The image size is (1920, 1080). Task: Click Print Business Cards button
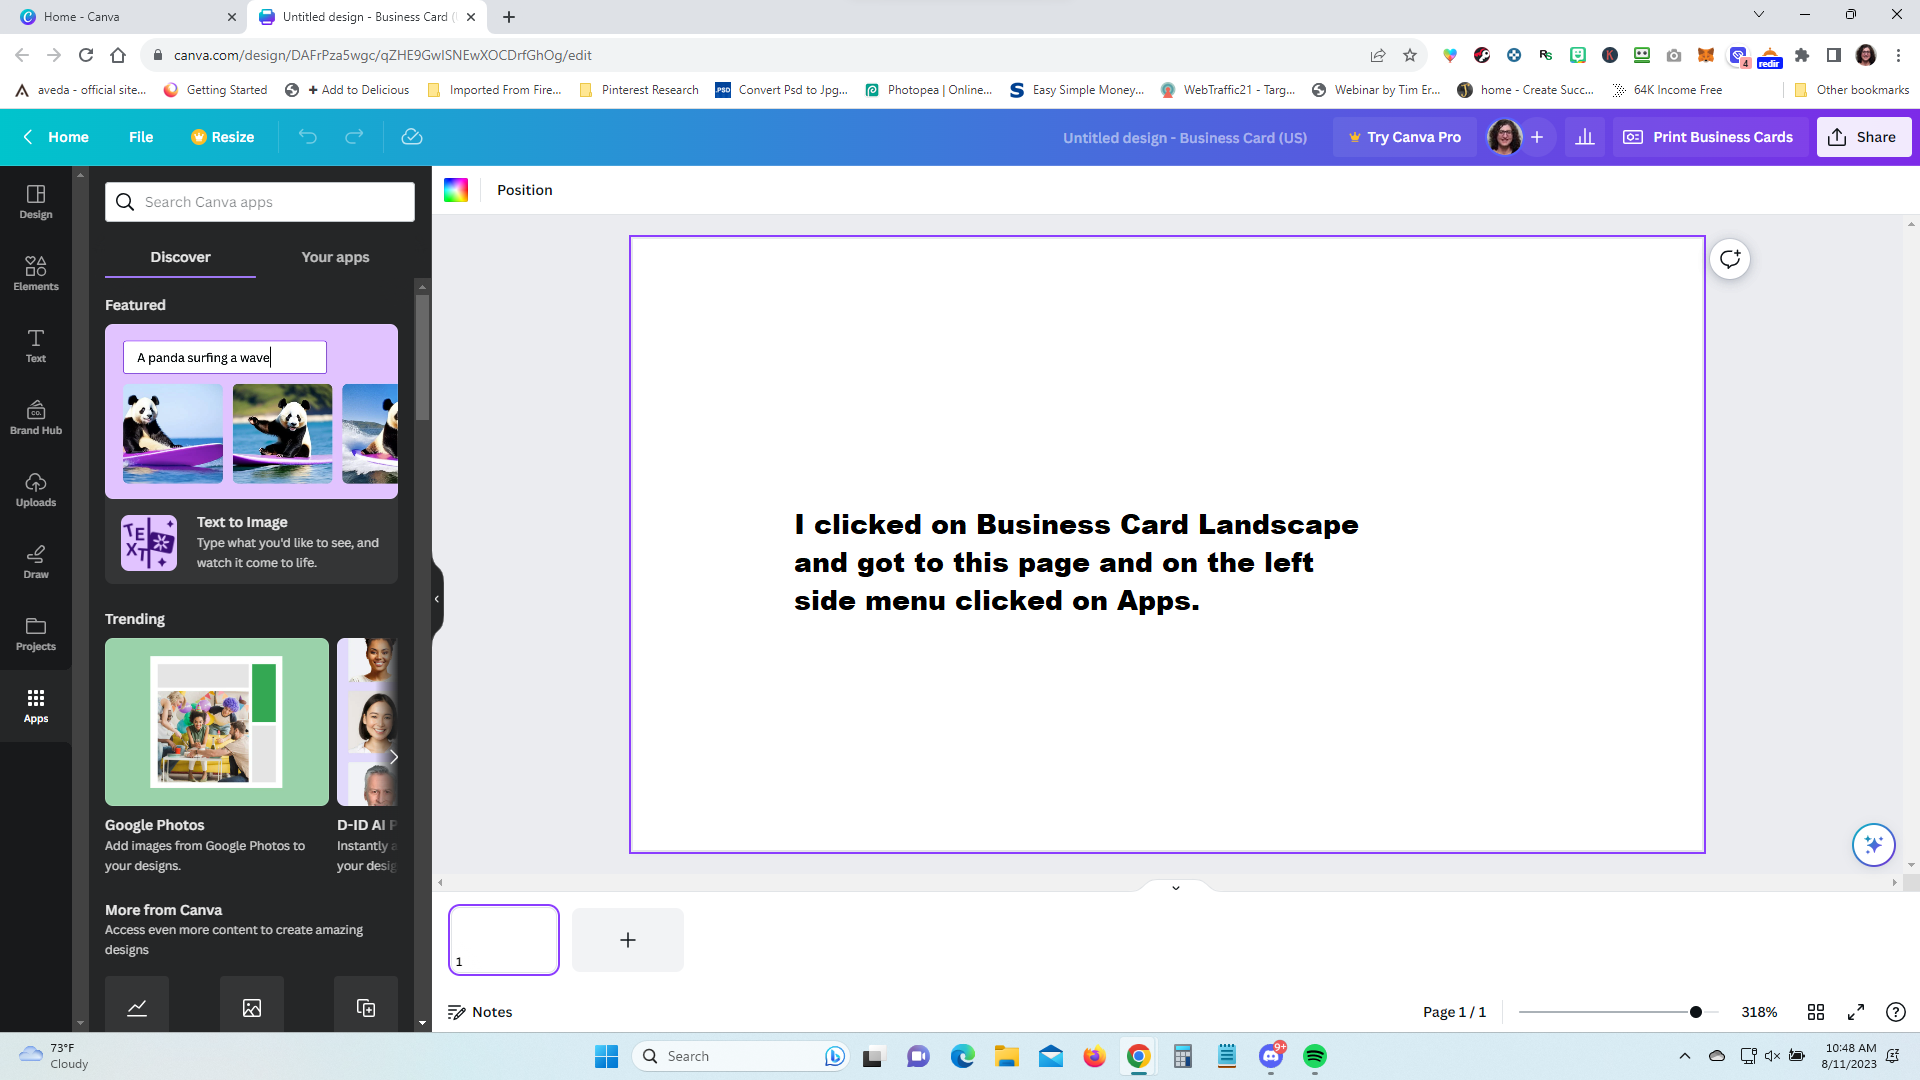pos(1708,137)
